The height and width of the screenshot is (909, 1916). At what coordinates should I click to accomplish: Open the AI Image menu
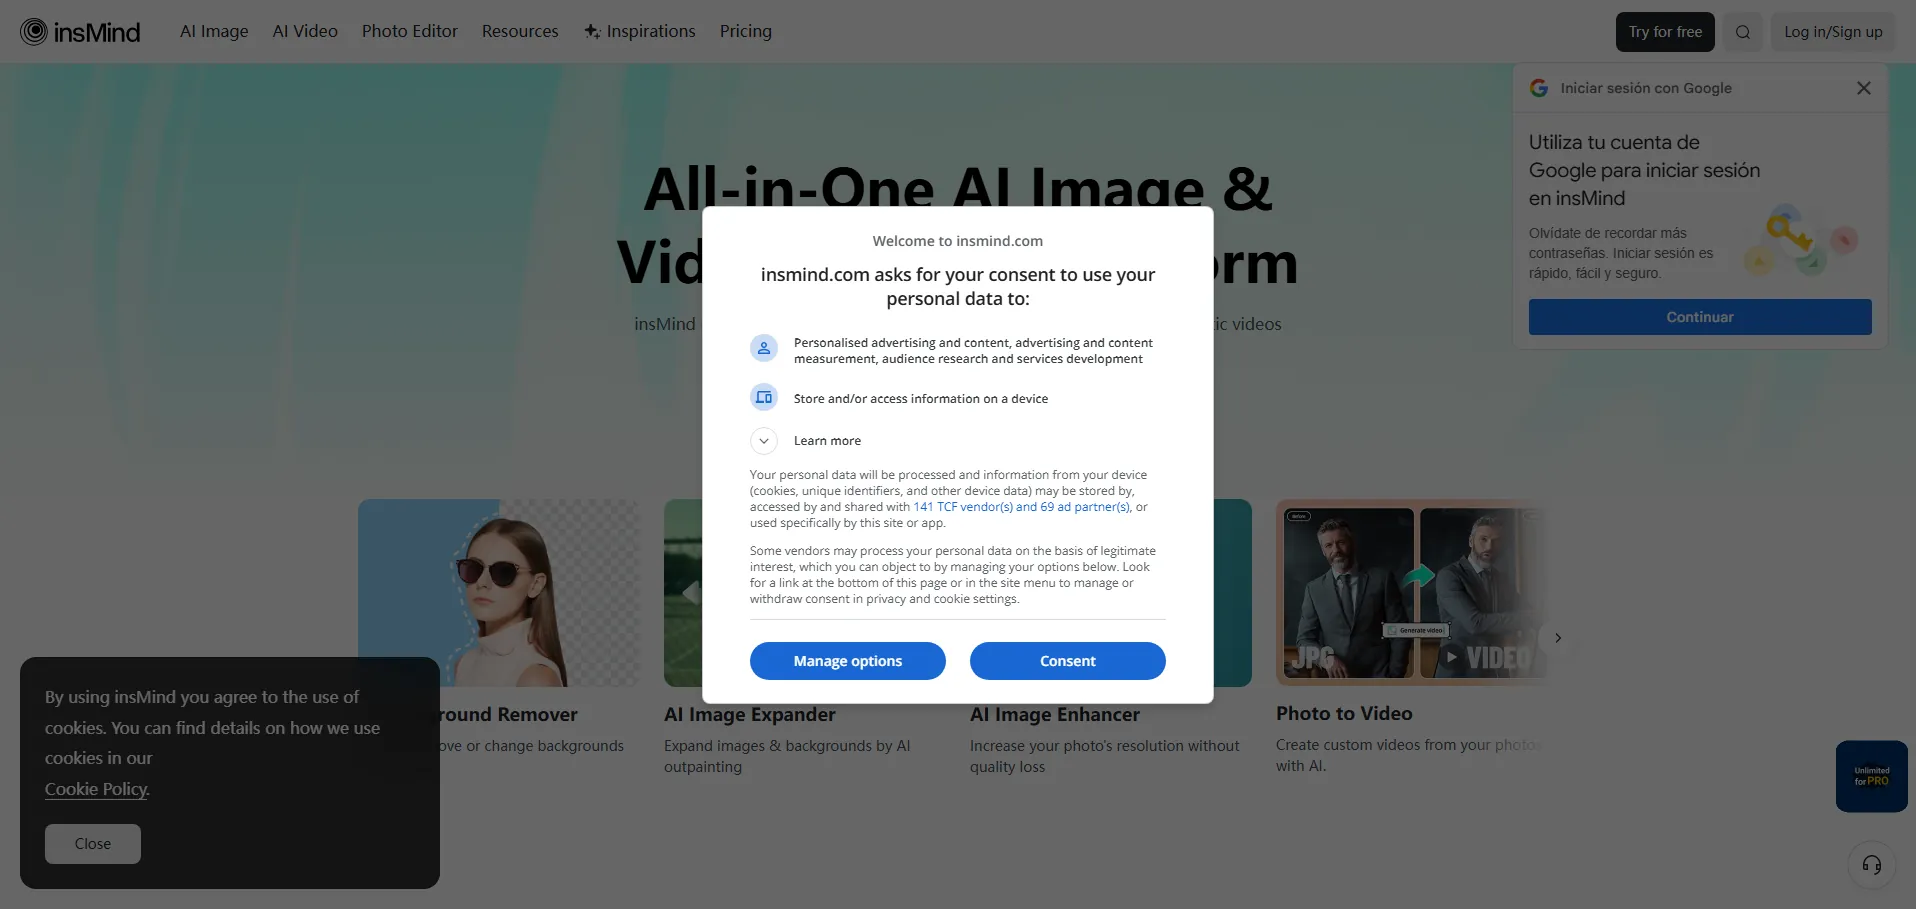tap(214, 32)
